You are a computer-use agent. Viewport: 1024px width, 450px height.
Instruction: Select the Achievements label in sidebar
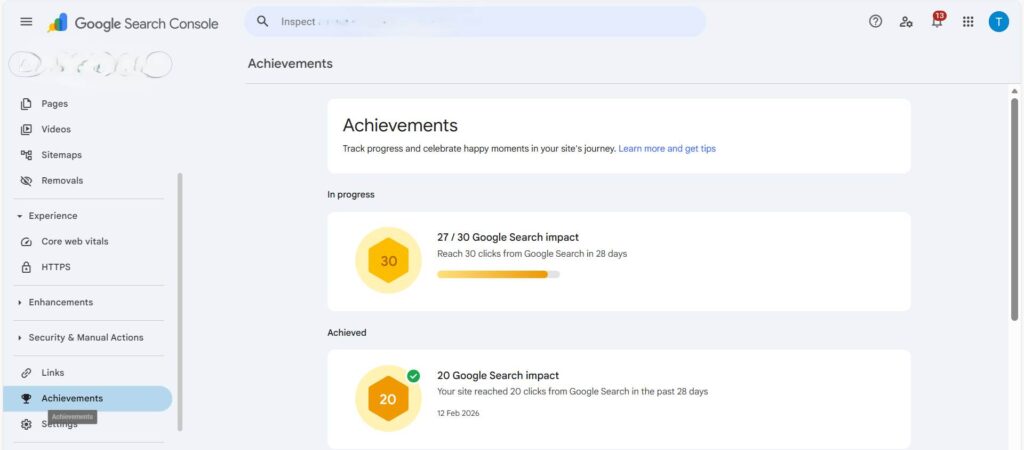click(x=72, y=398)
